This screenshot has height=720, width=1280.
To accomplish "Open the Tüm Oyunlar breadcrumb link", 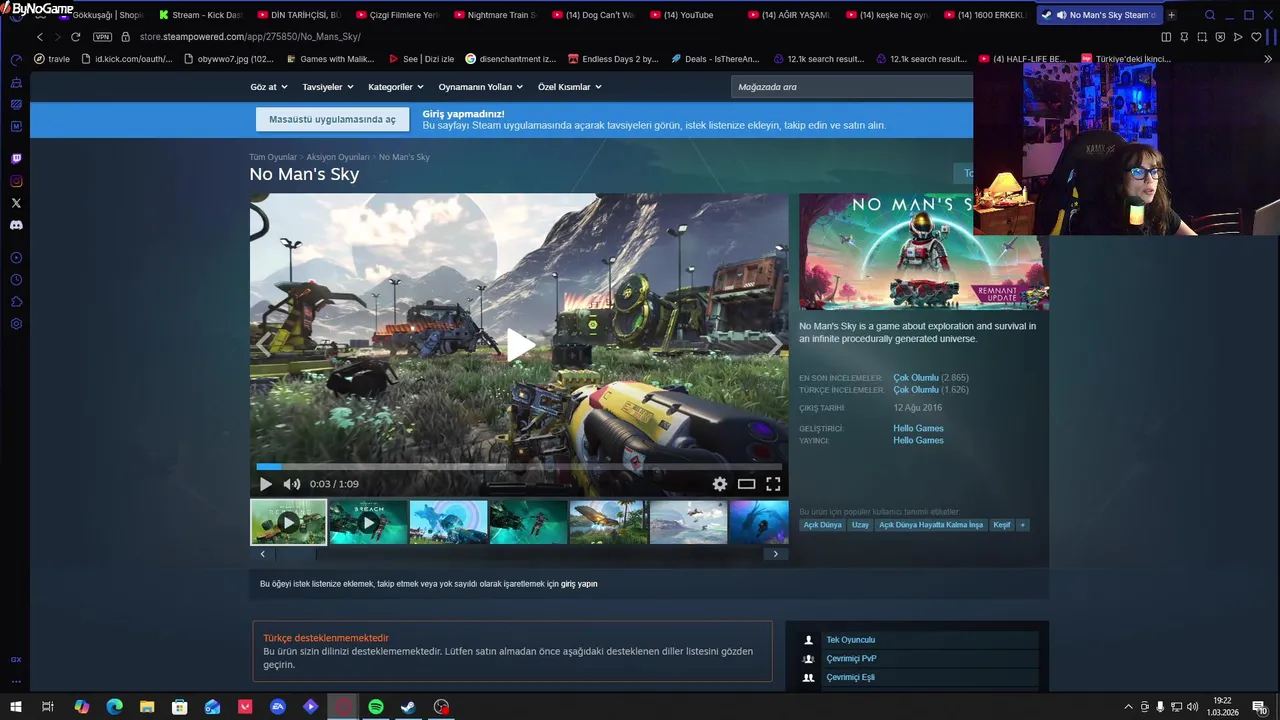I will point(273,157).
